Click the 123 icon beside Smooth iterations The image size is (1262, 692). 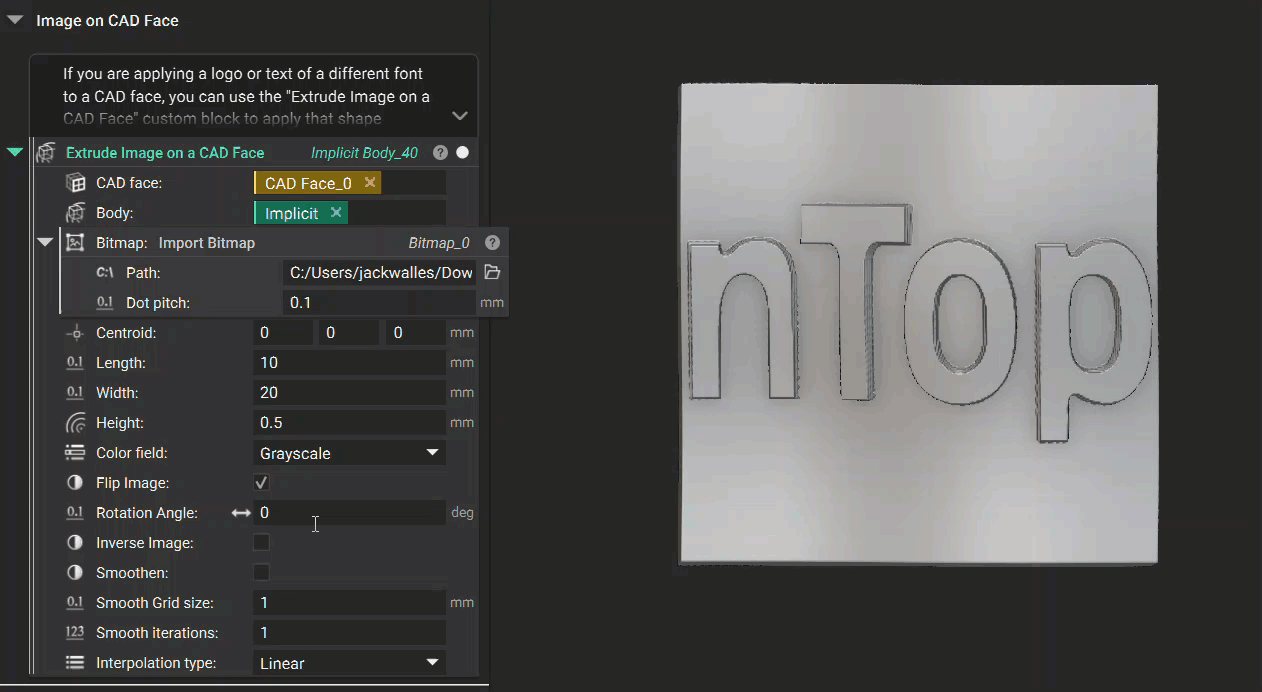click(x=73, y=632)
